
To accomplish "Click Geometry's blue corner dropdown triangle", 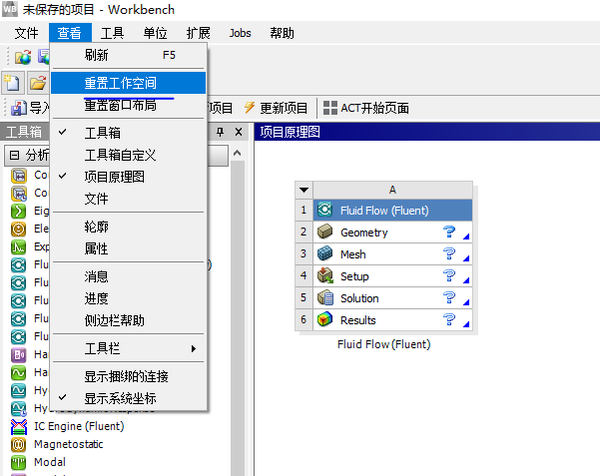I will pos(466,237).
